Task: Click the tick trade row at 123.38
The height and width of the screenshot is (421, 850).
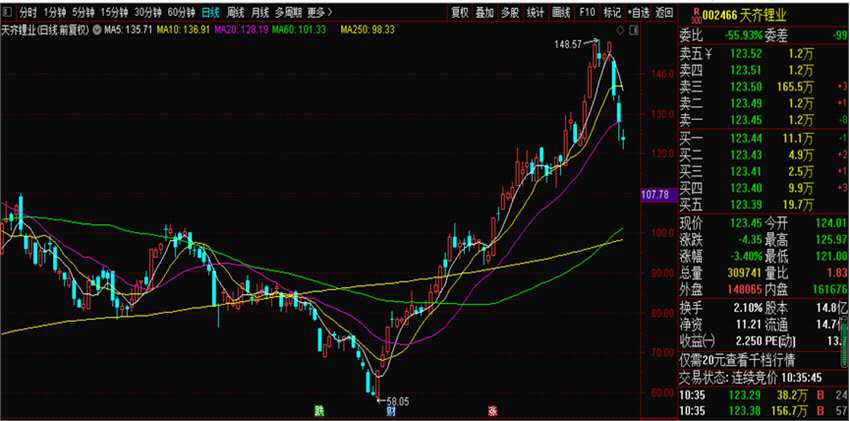Action: pos(764,412)
